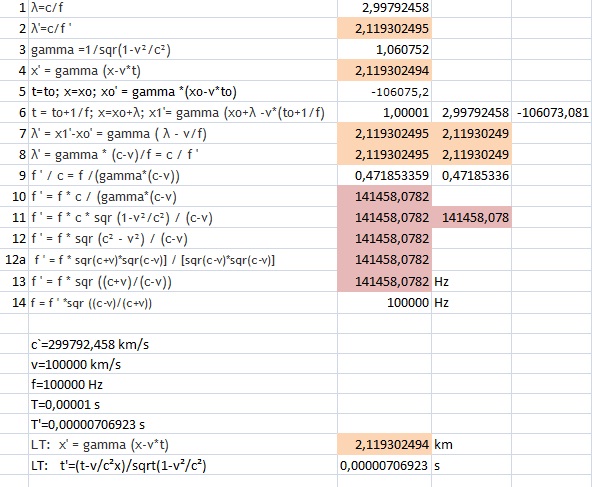592x487 pixels.
Task: Select the pink 141458,0782 cell in row 10
Action: point(384,196)
